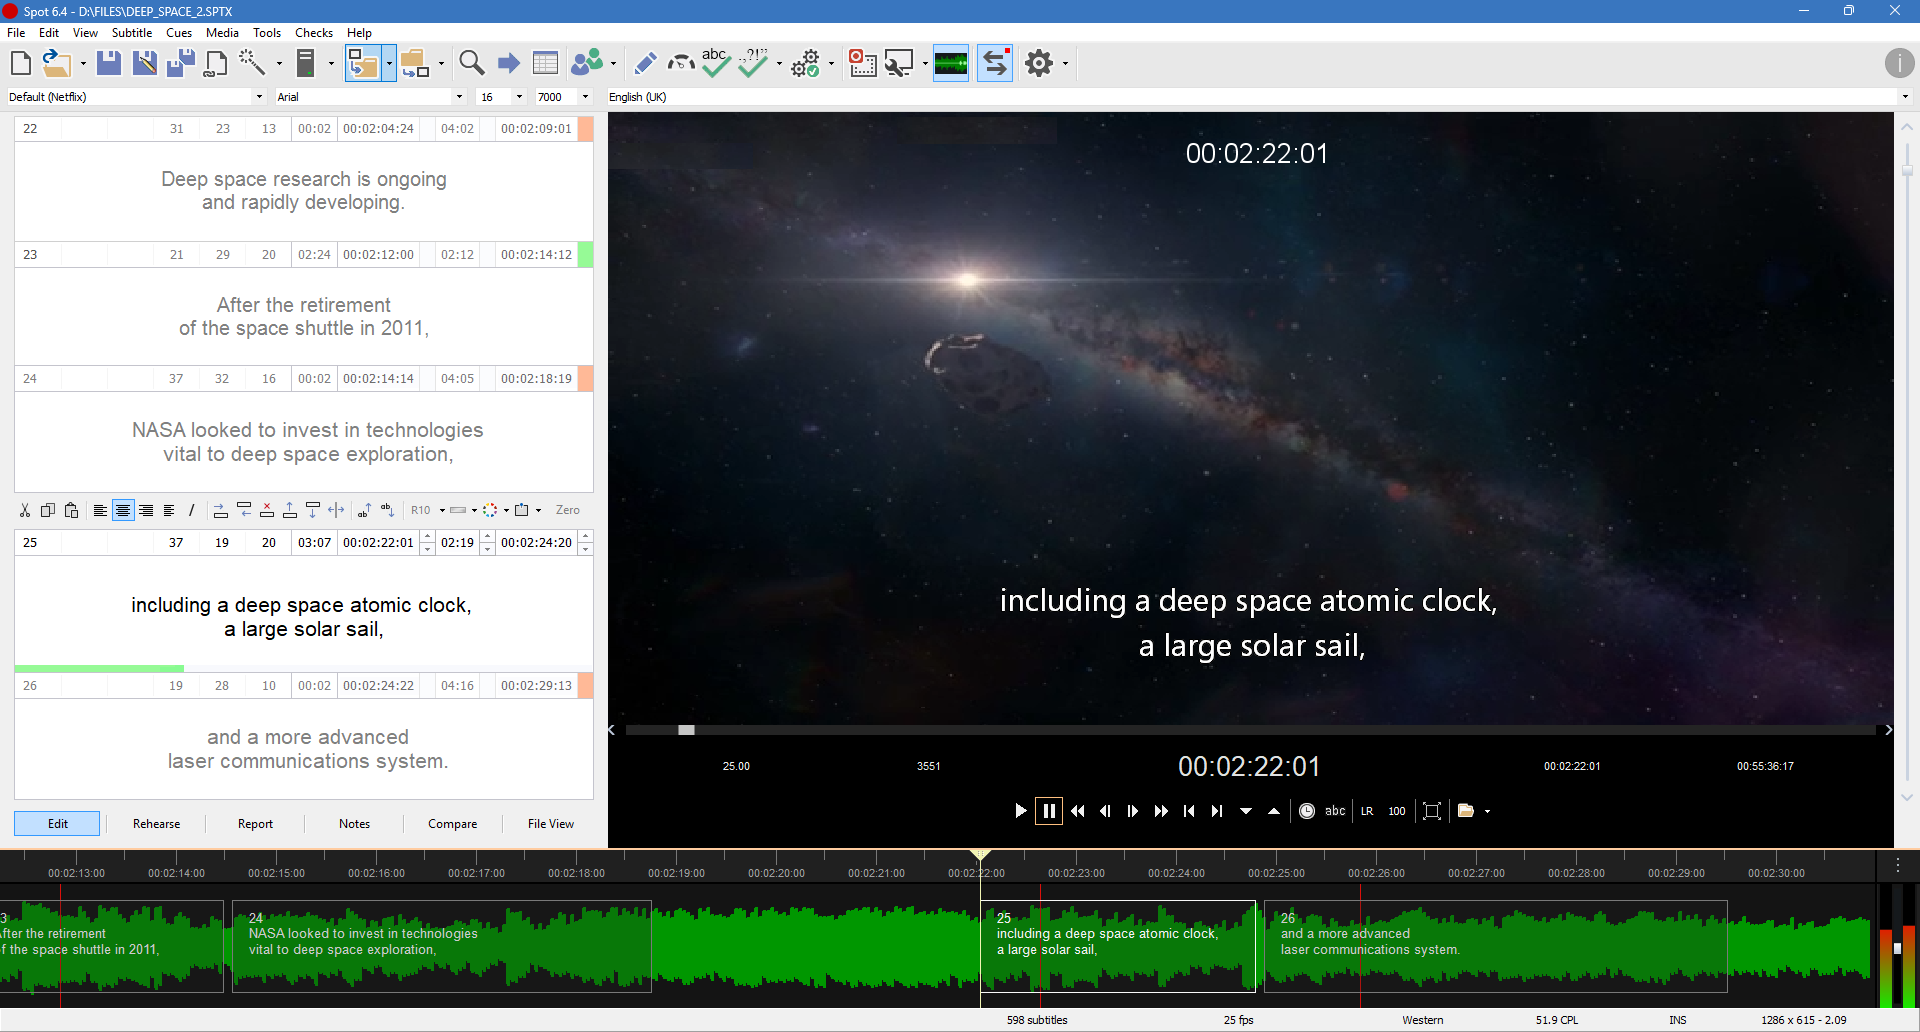This screenshot has height=1032, width=1920.
Task: Open the audio waveform tool
Action: 951,63
